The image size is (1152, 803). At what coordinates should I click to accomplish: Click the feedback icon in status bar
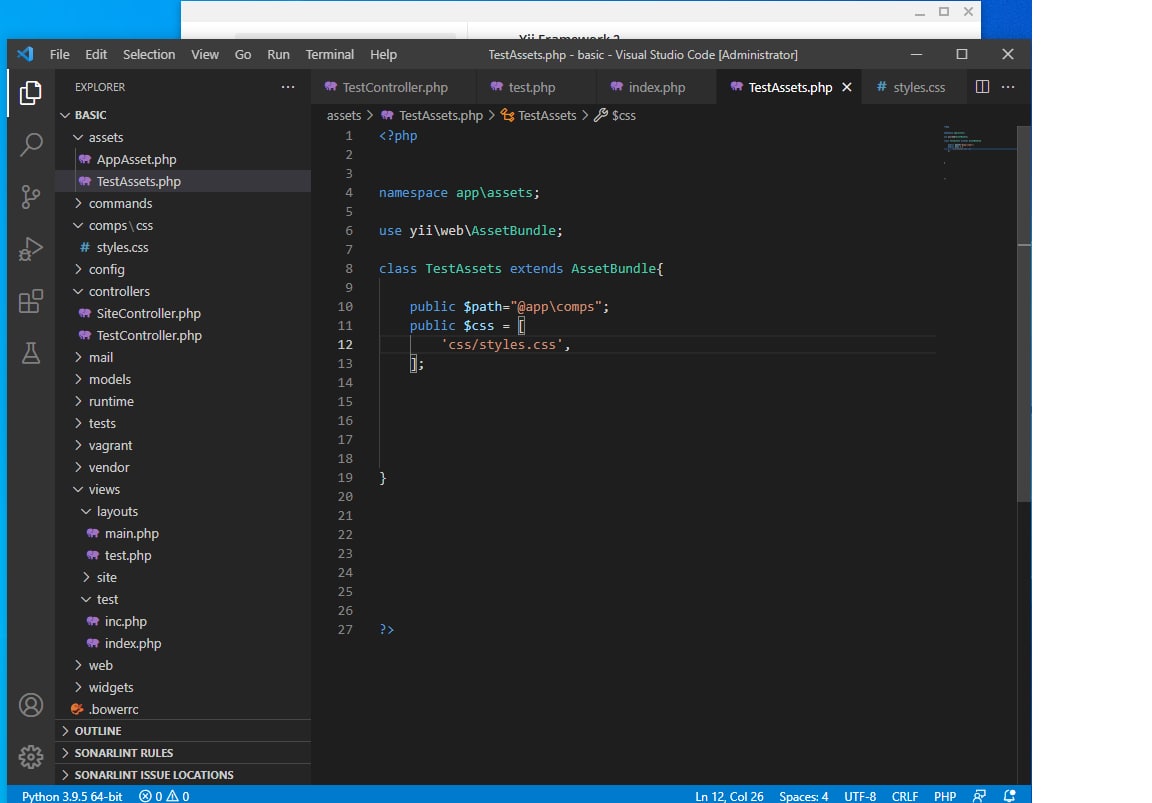[x=979, y=796]
